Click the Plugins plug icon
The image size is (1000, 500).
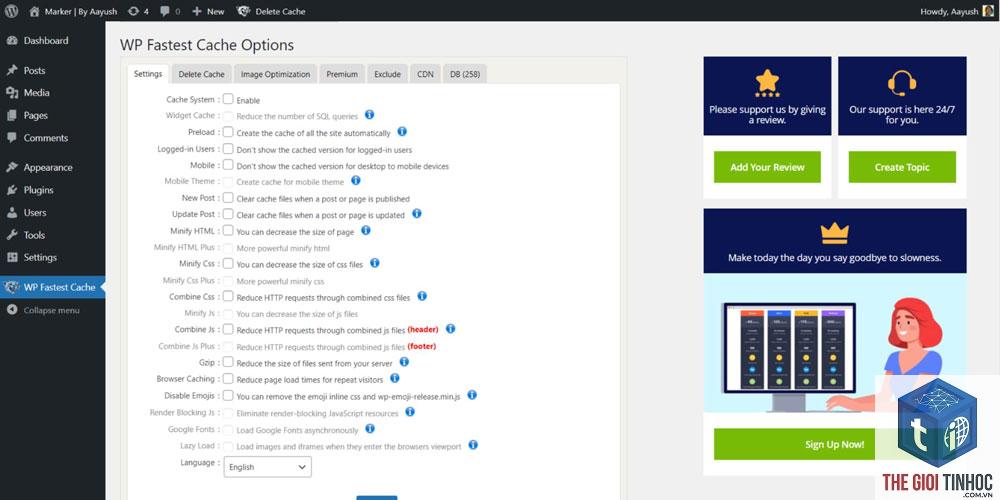pyautogui.click(x=11, y=190)
